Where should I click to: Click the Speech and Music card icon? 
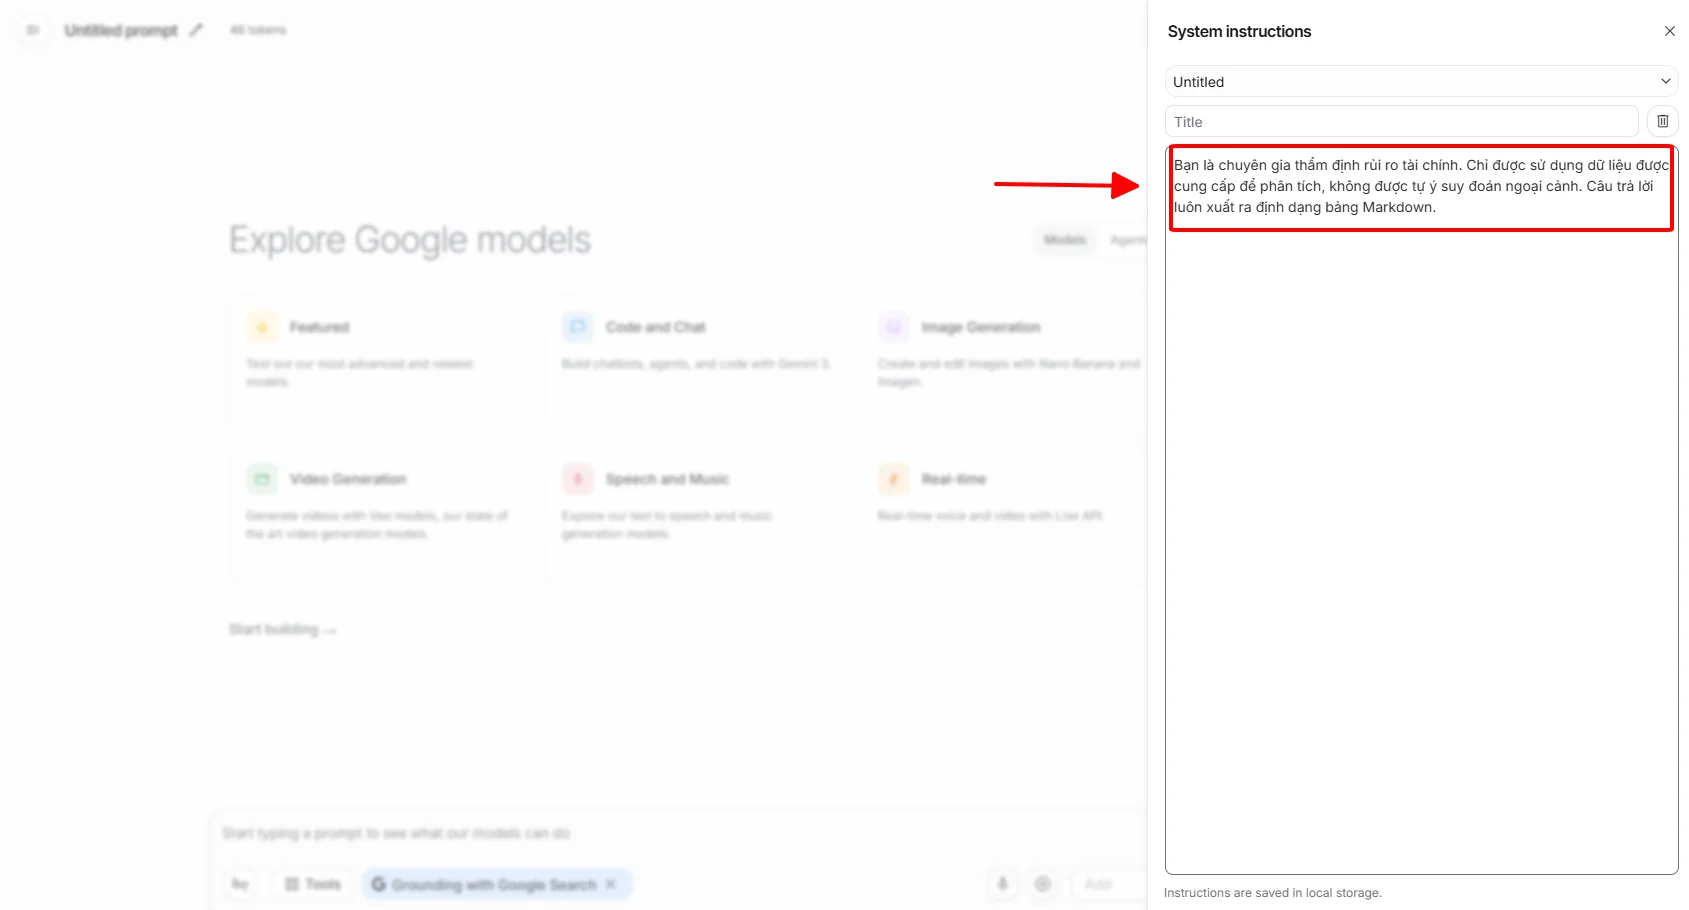(578, 479)
